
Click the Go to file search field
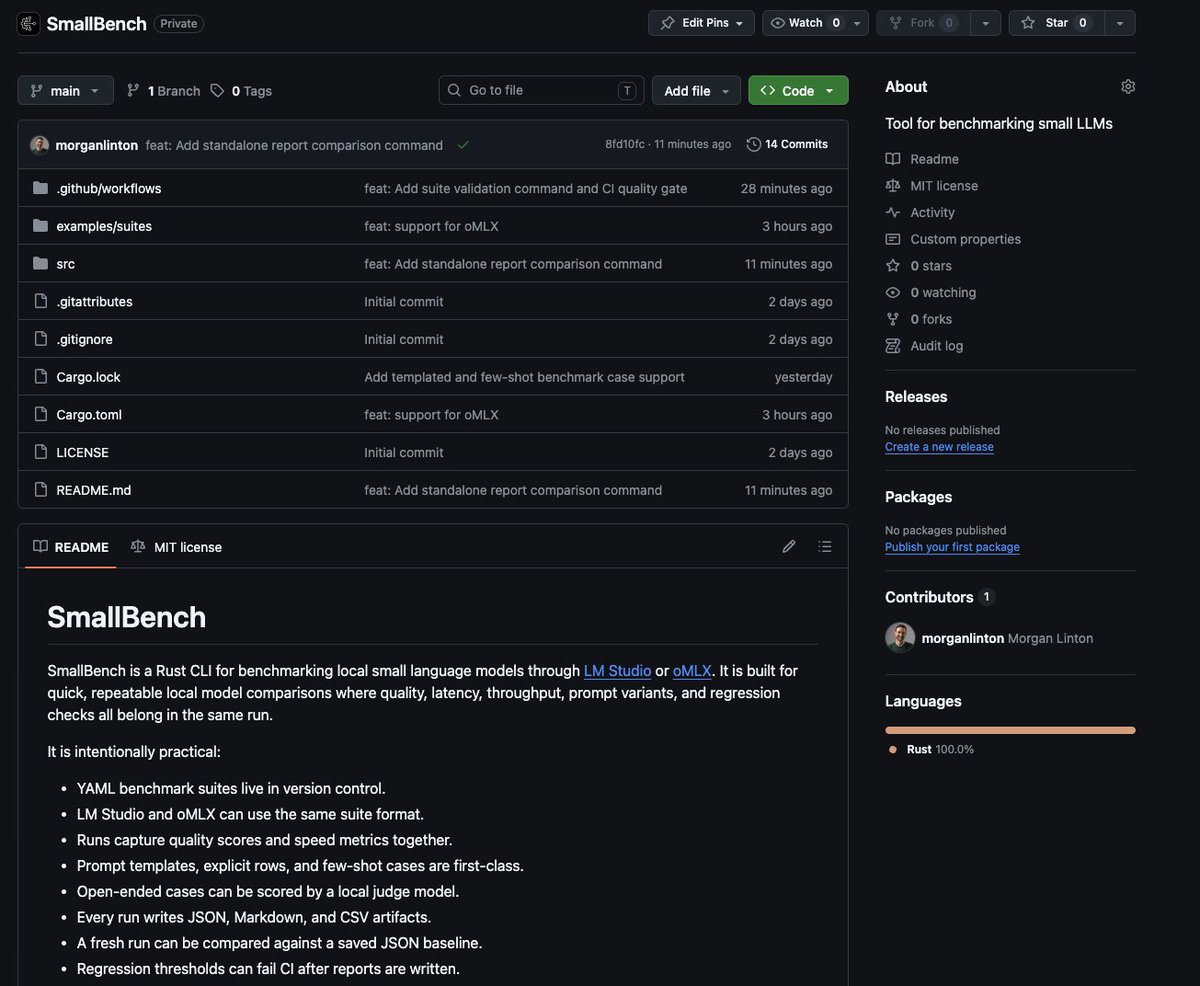pos(541,90)
